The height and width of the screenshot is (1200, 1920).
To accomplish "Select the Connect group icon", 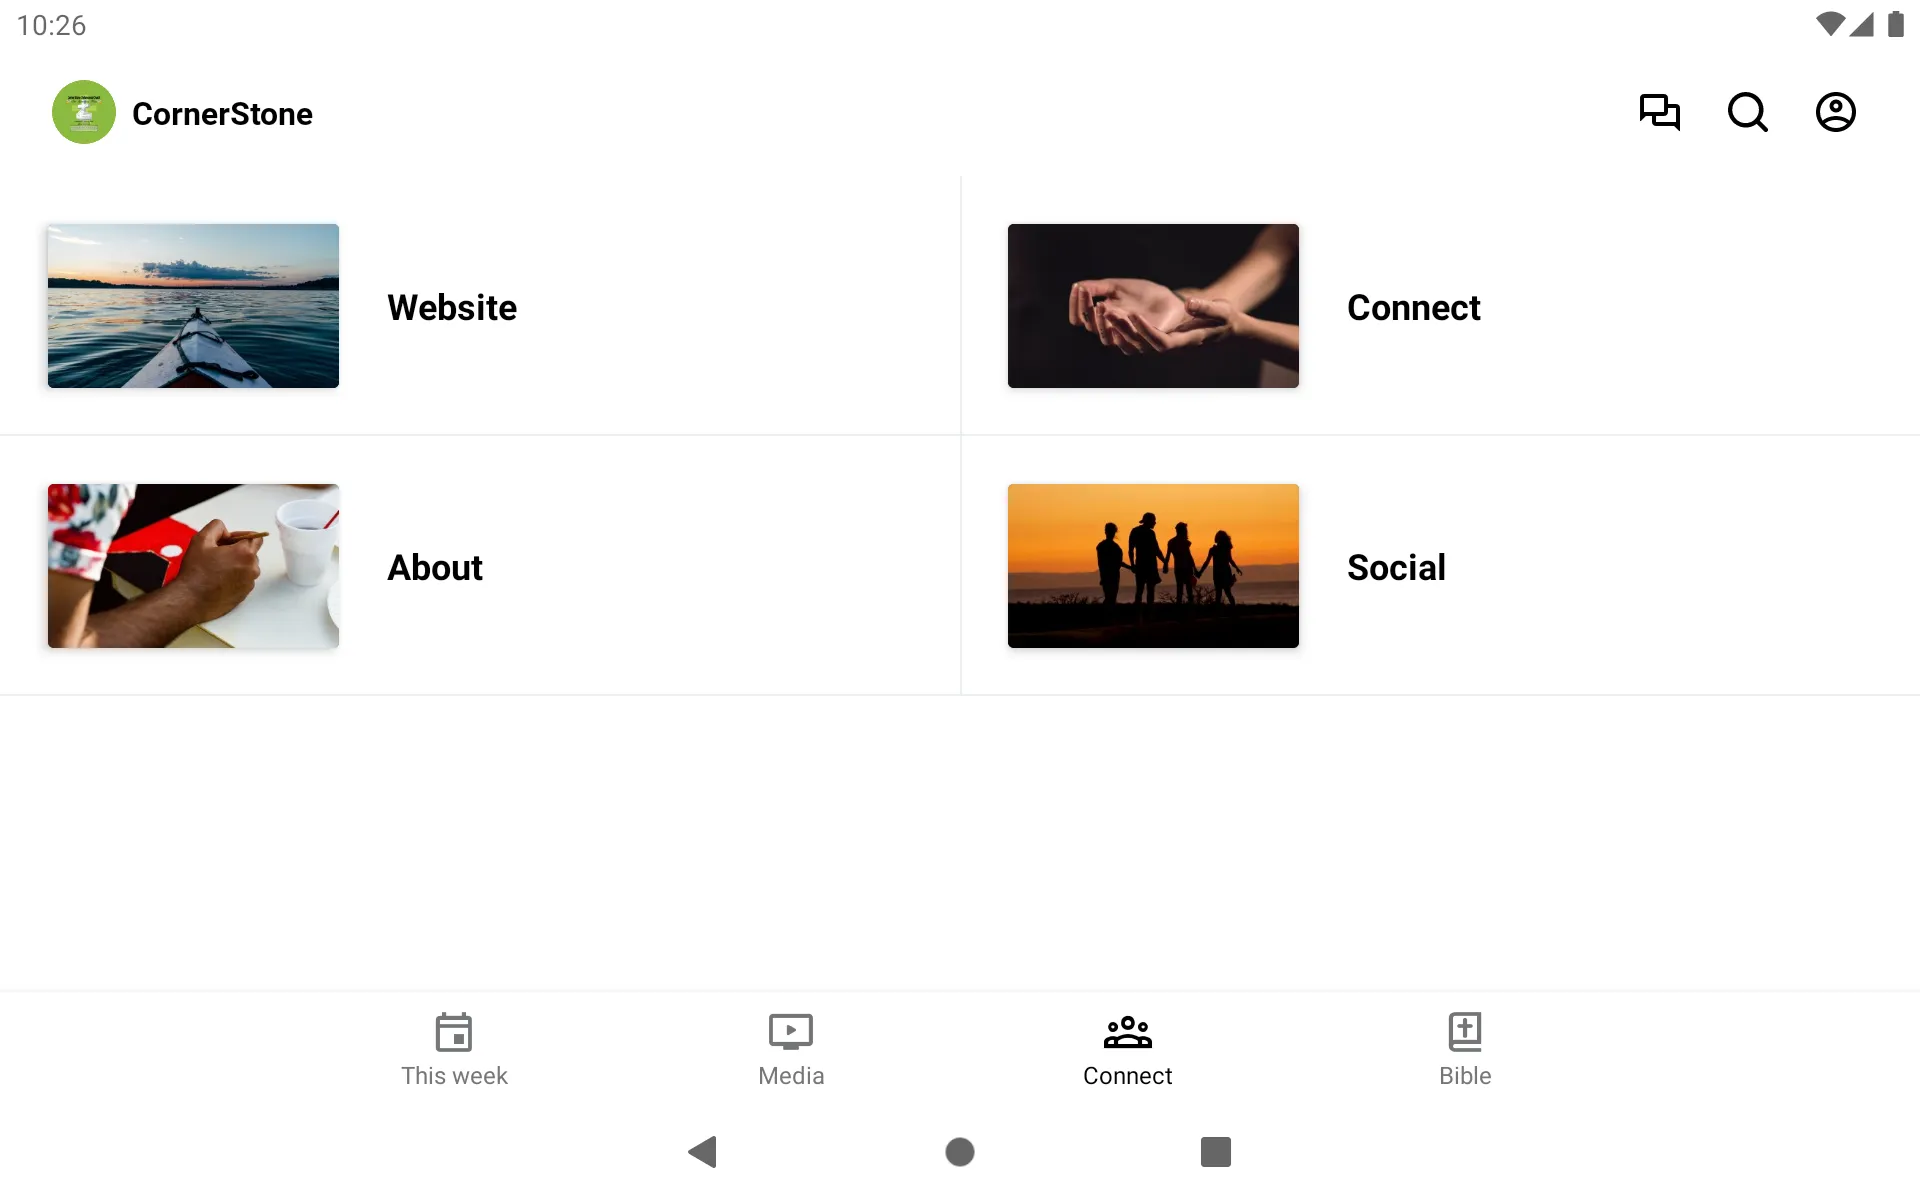I will [1127, 1031].
